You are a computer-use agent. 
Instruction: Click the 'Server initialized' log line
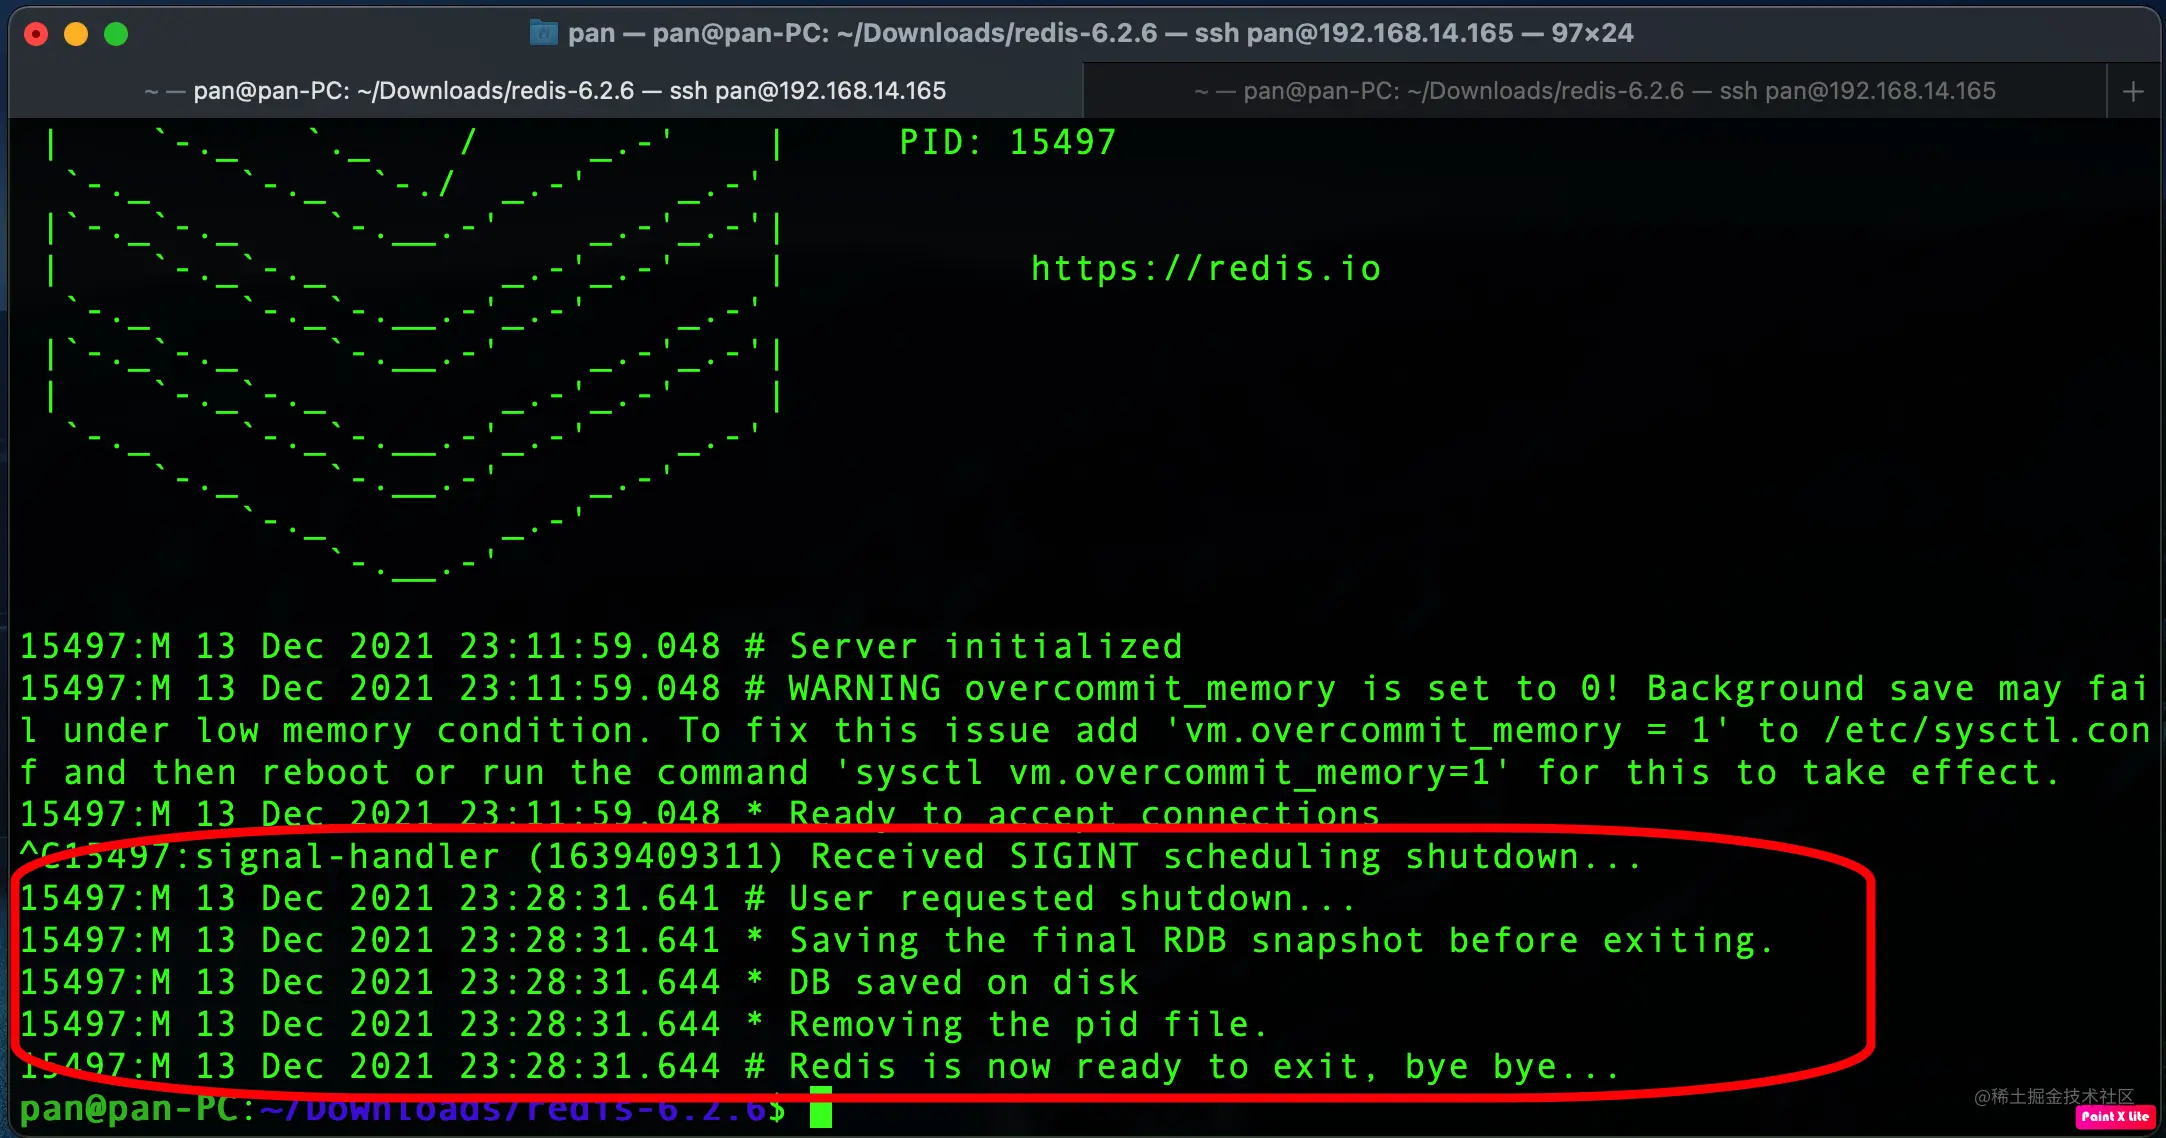(x=601, y=646)
